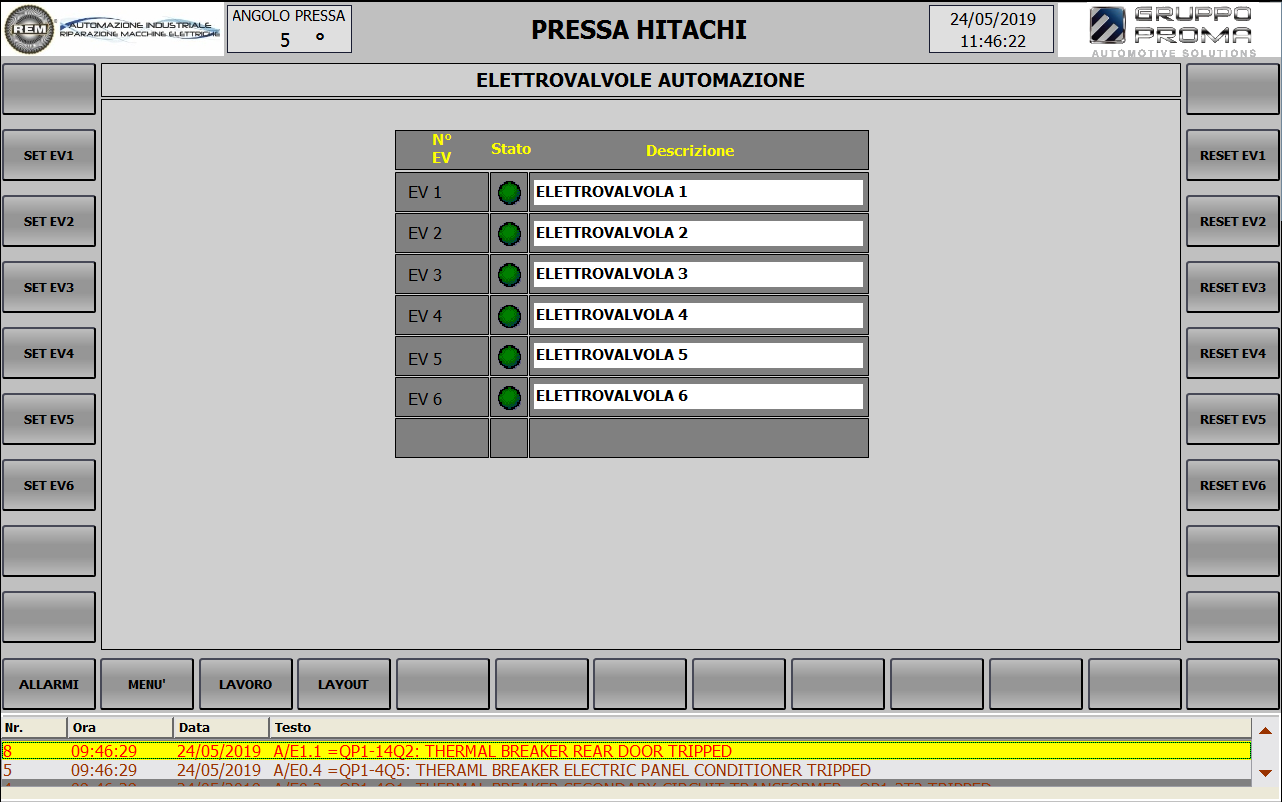The image size is (1282, 802).
Task: Open the ALLARMI page
Action: pos(49,684)
